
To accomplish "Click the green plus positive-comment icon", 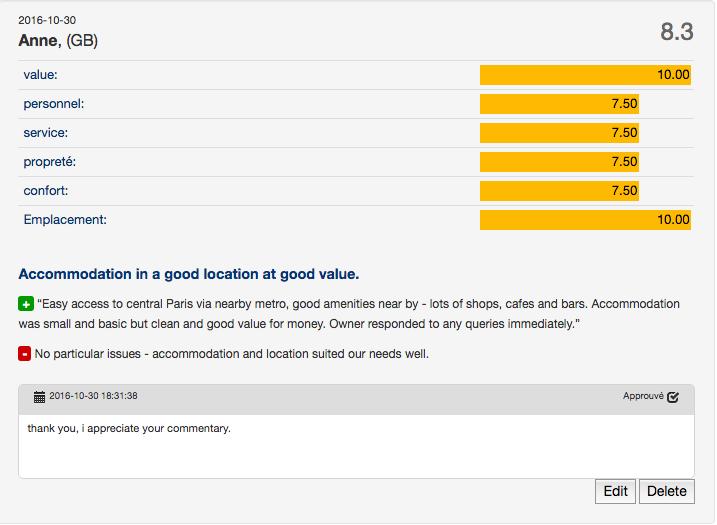I will (26, 304).
